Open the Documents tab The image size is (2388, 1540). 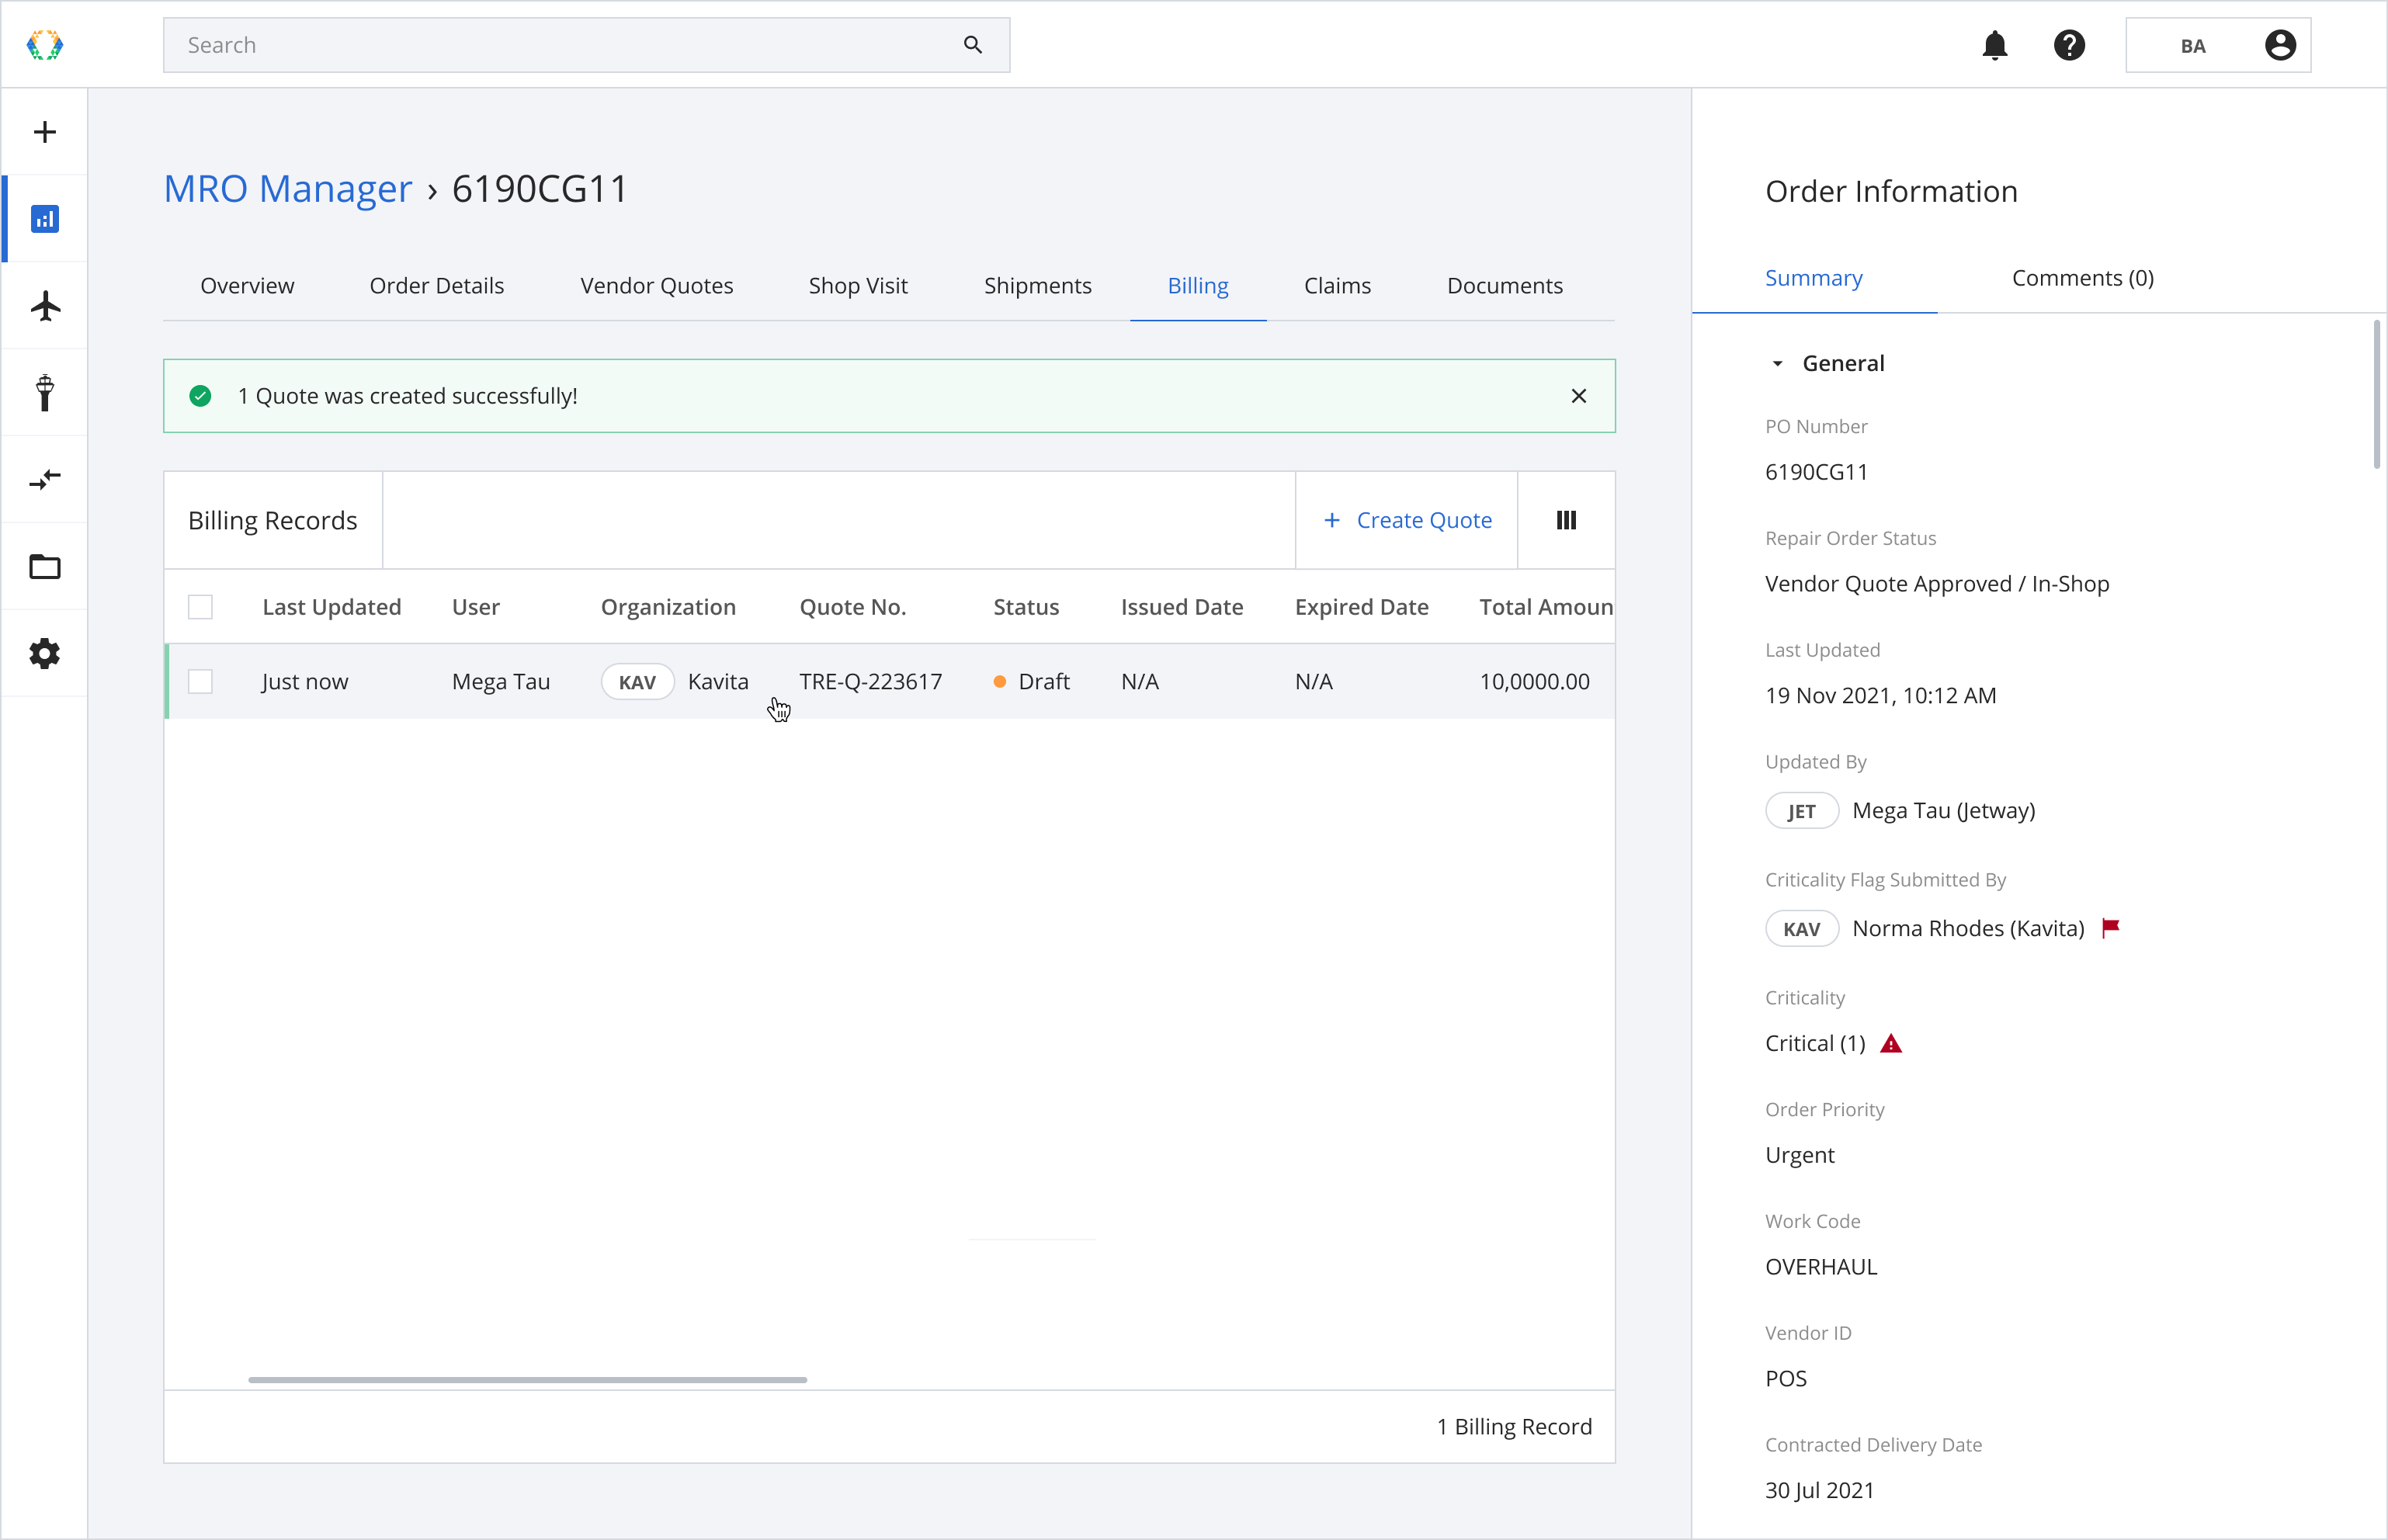pos(1504,286)
